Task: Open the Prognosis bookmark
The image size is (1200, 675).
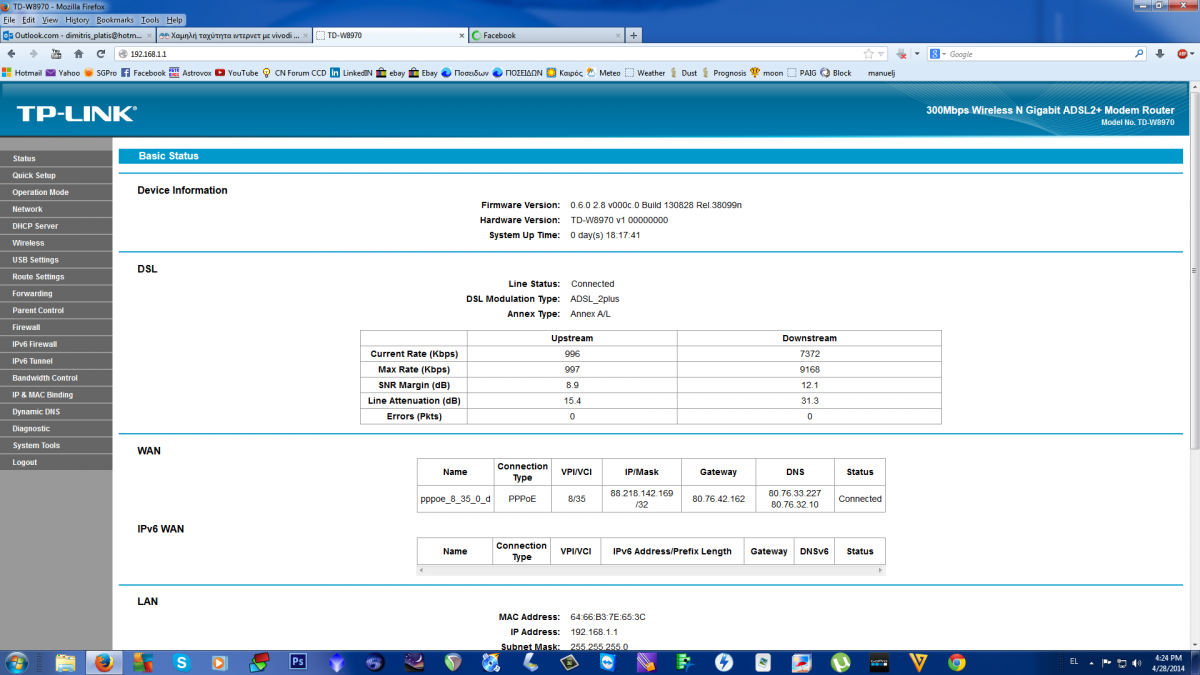Action: coord(724,73)
